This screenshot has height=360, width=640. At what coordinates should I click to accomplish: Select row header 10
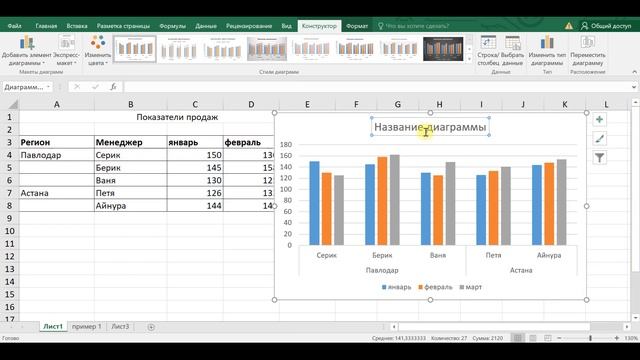pos(9,231)
